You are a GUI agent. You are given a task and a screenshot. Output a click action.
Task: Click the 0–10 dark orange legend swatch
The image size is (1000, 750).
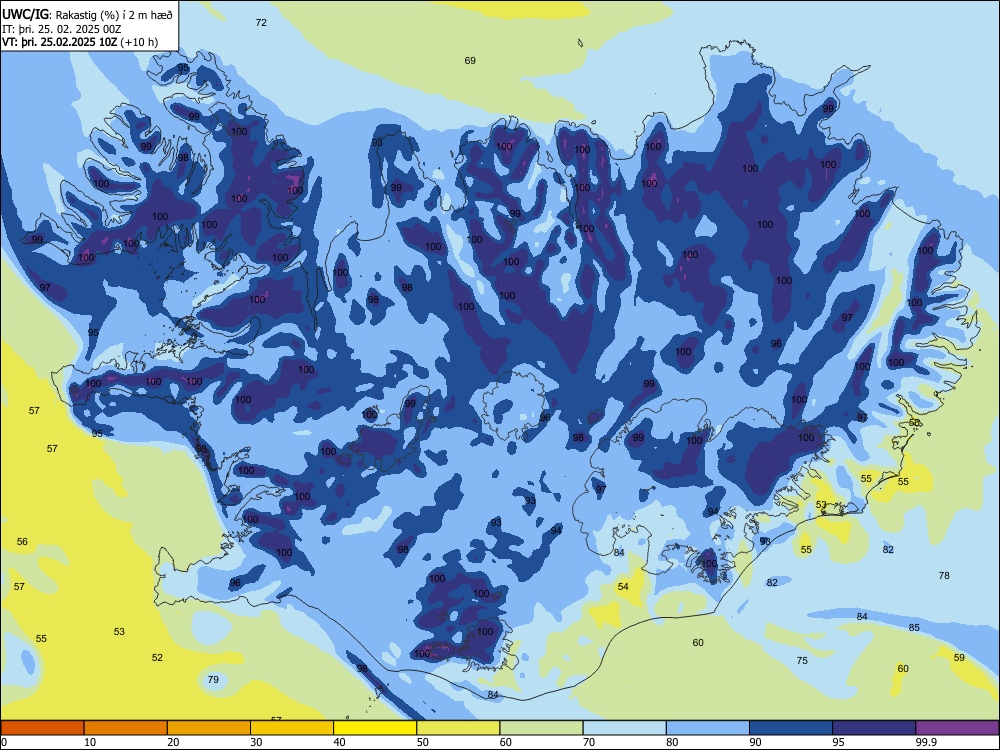pyautogui.click(x=42, y=728)
